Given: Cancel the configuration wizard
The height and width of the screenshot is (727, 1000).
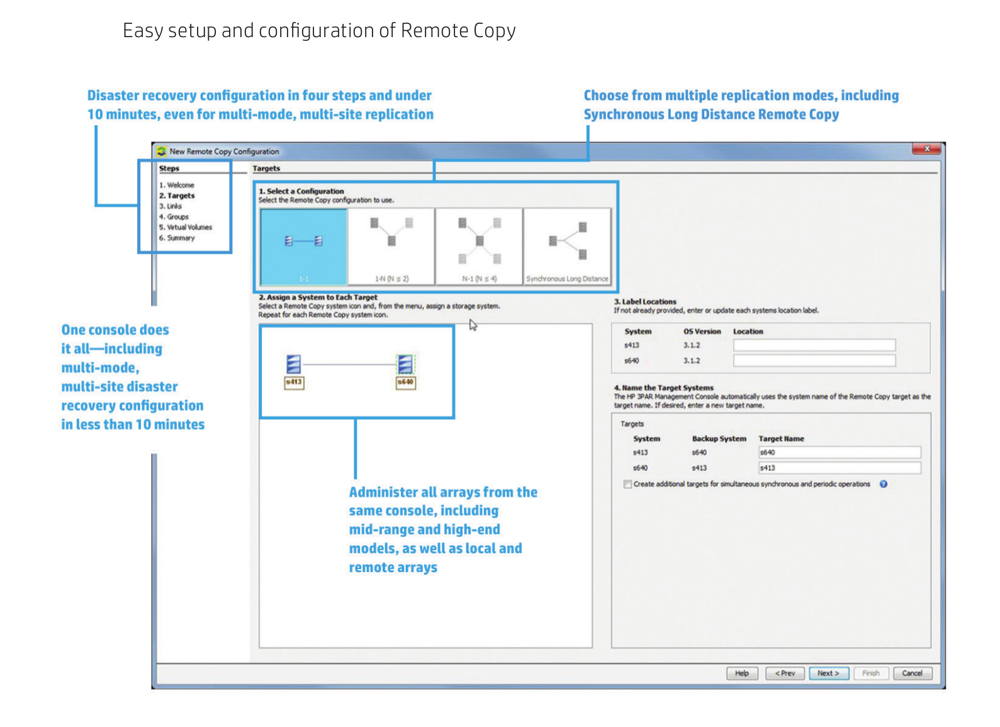Looking at the screenshot, I should tap(912, 673).
